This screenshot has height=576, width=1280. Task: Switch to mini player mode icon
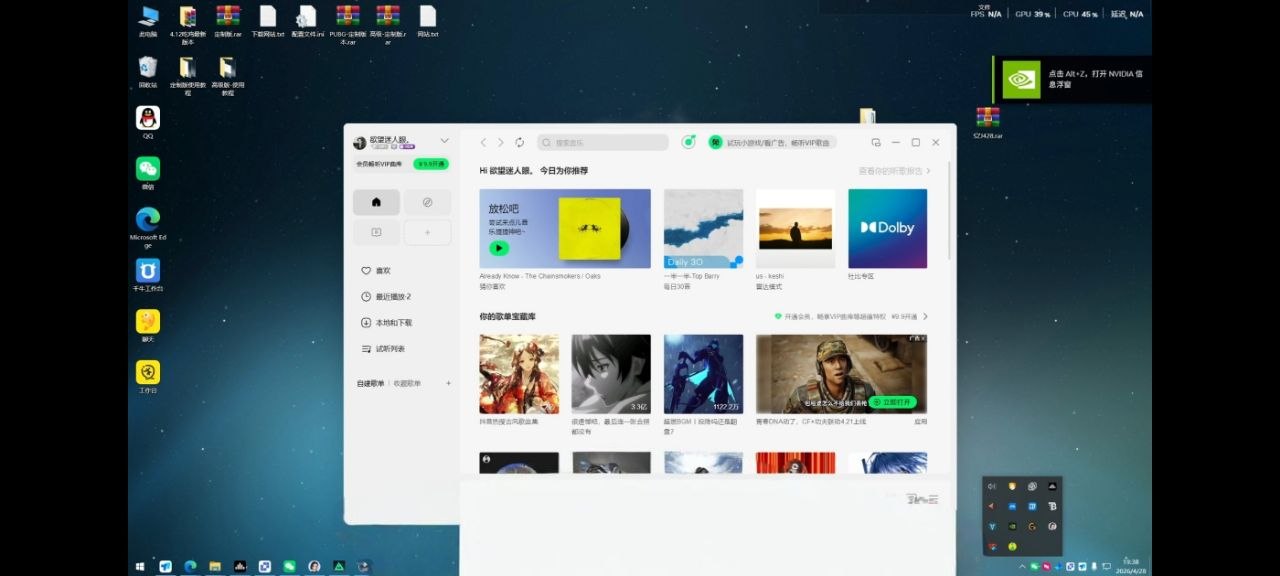876,143
